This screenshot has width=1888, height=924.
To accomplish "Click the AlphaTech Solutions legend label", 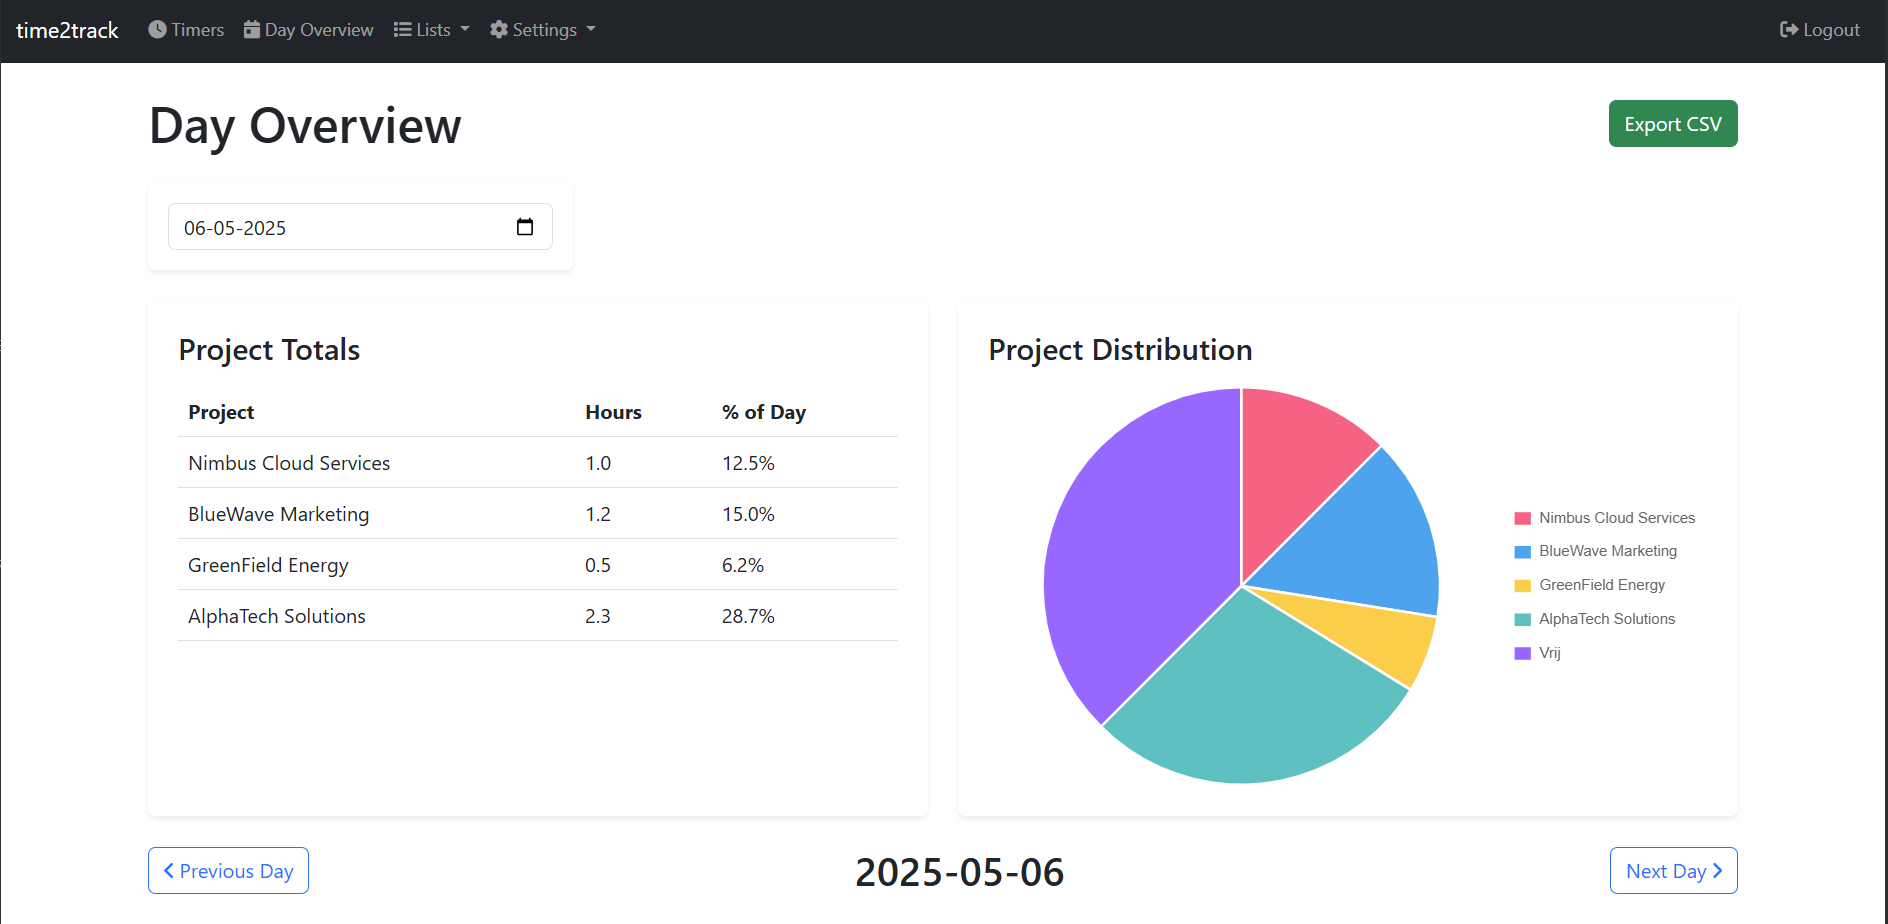I will pos(1607,619).
